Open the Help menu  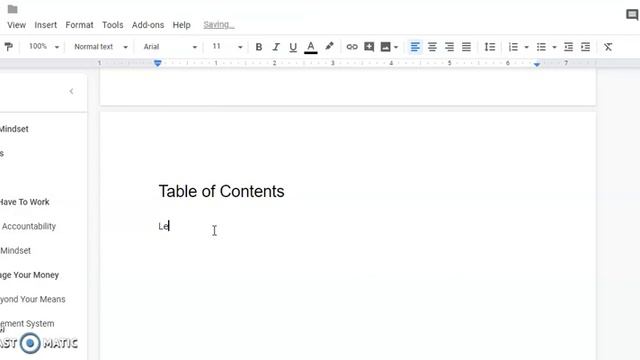(x=181, y=25)
